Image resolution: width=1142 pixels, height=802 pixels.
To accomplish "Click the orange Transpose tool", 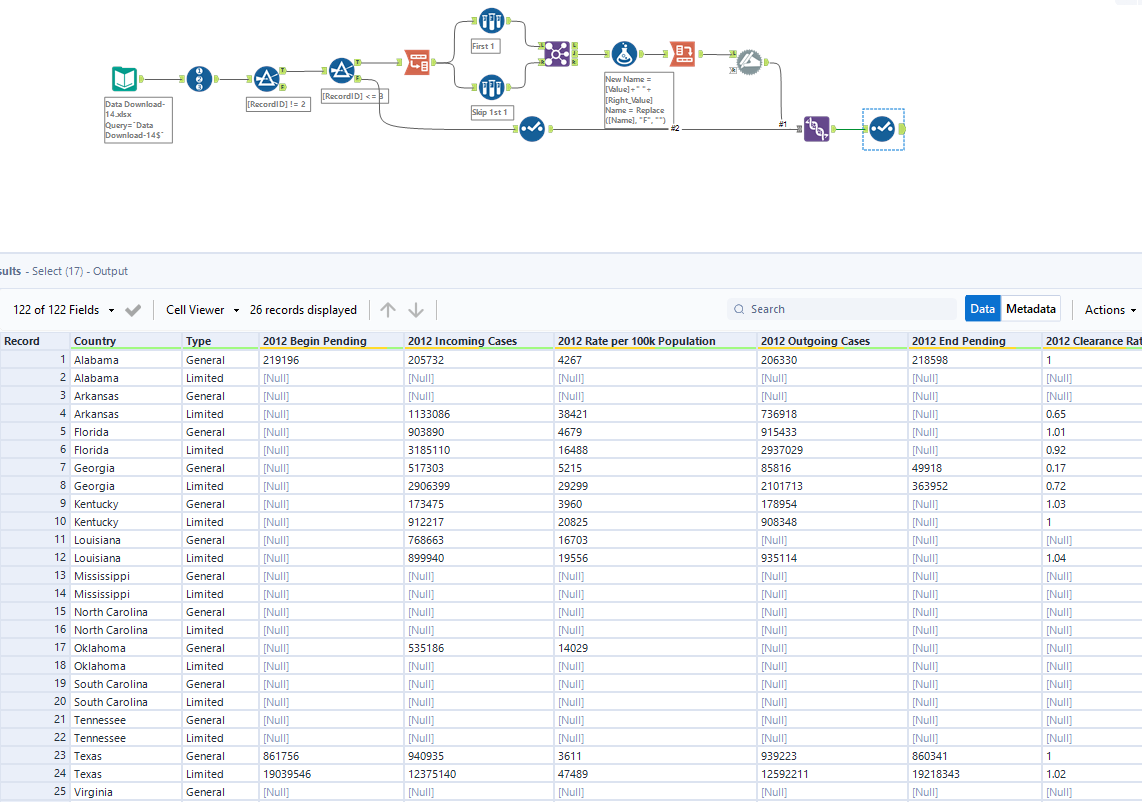I will 419,61.
